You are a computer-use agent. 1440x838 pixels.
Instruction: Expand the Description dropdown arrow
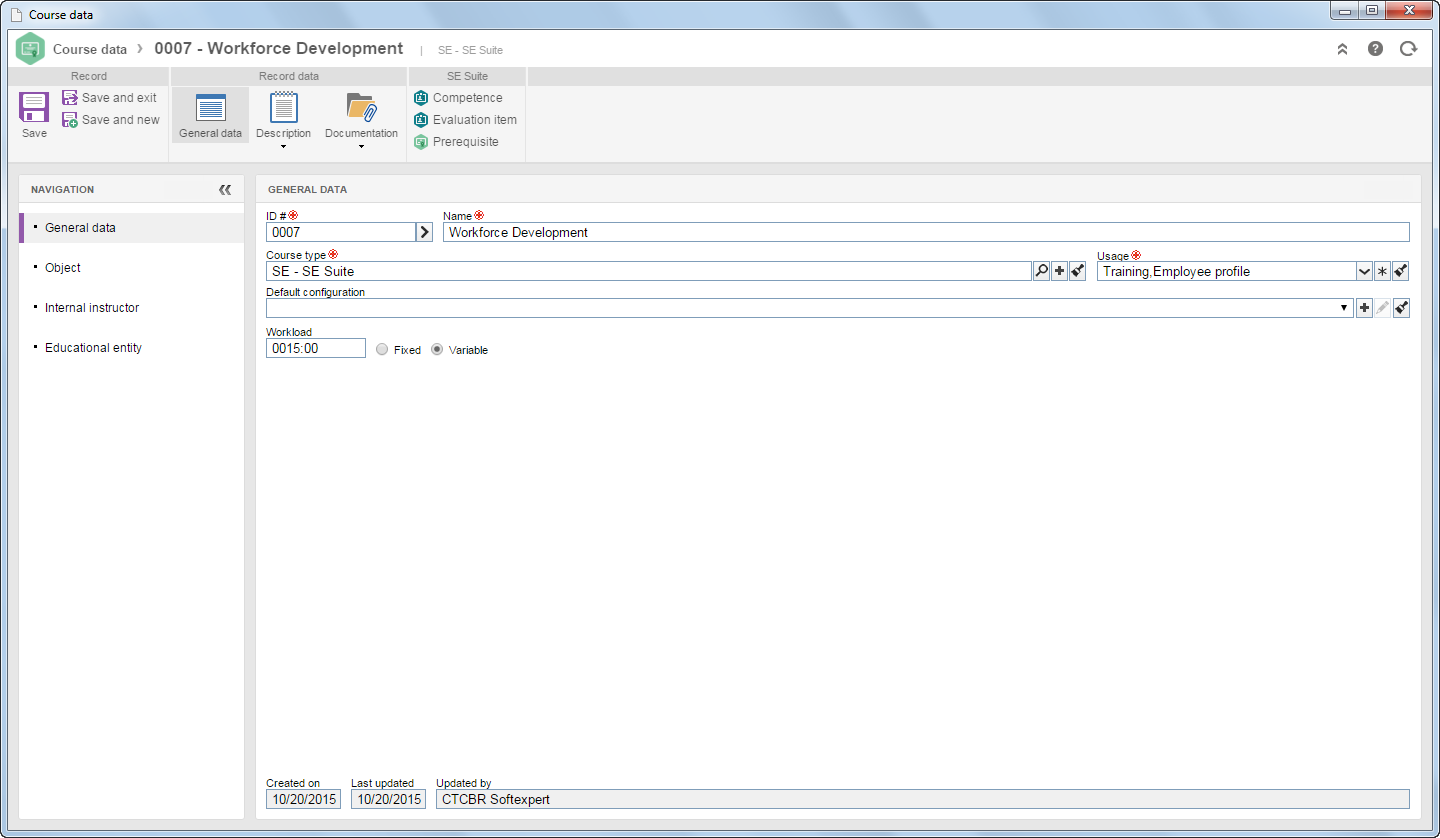284,147
